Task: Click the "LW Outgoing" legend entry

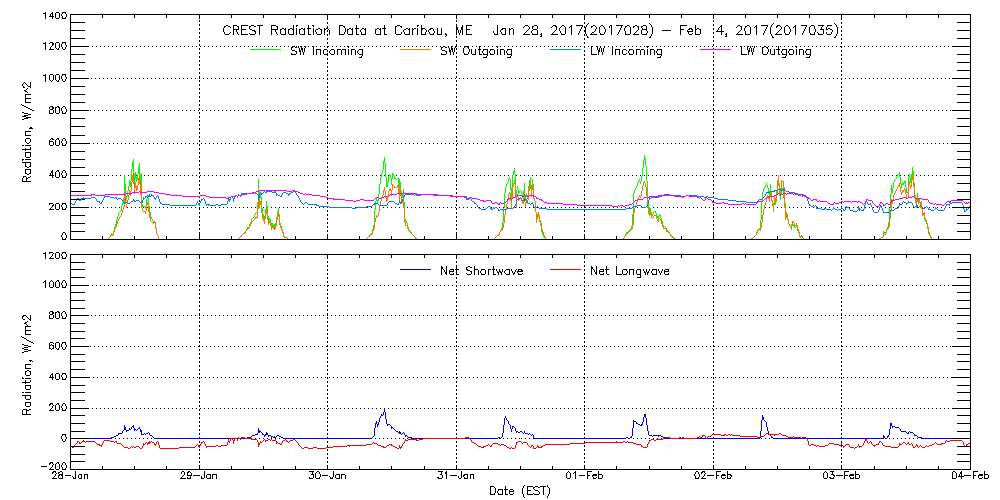Action: point(775,51)
